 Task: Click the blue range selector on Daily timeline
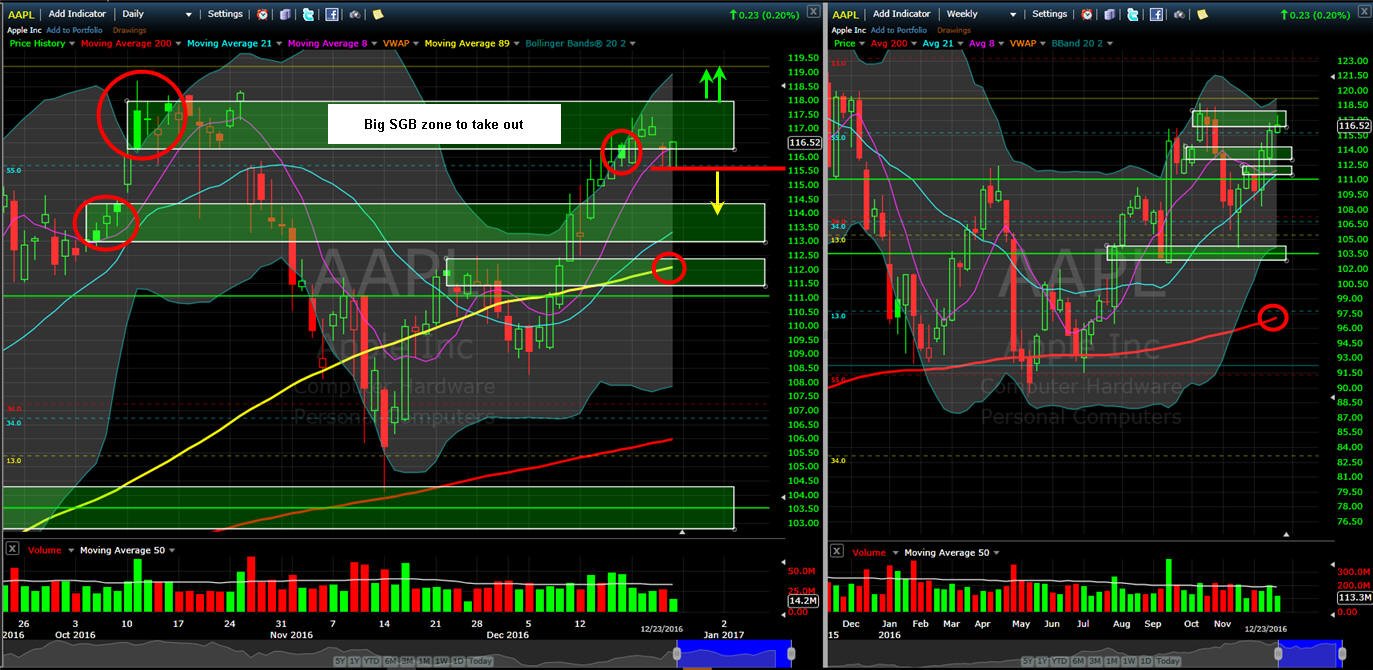tap(735, 652)
